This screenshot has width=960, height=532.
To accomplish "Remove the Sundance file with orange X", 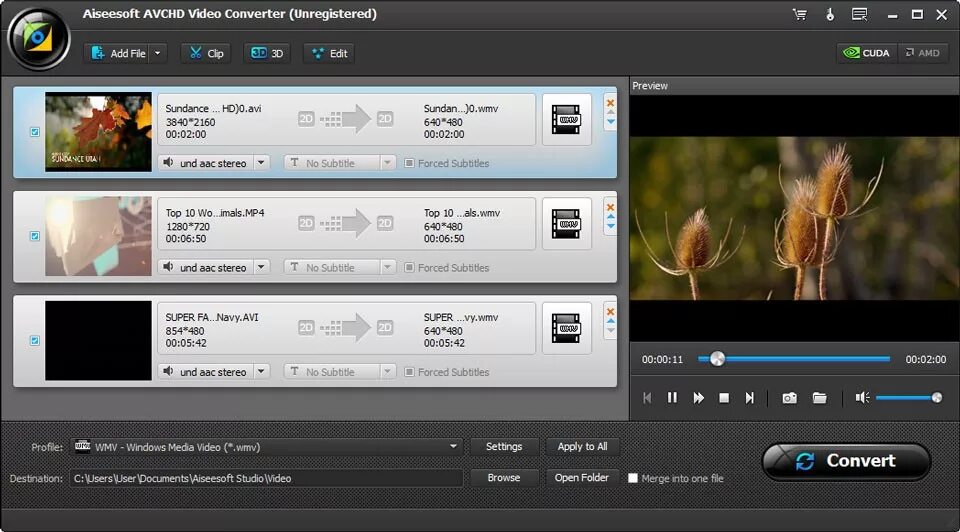I will tap(610, 103).
